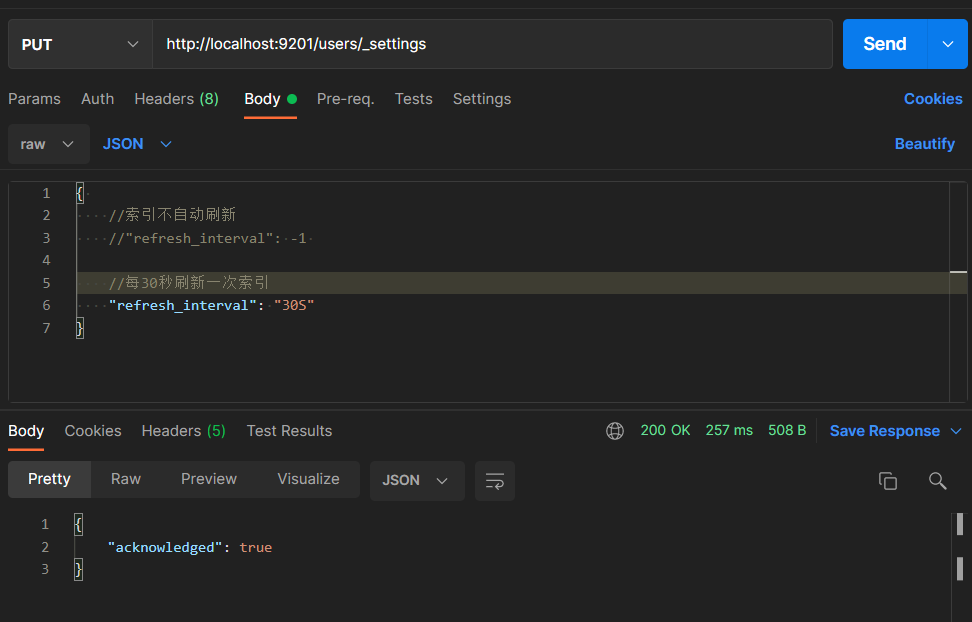Open the Cookies link at right
The height and width of the screenshot is (622, 972).
point(933,99)
